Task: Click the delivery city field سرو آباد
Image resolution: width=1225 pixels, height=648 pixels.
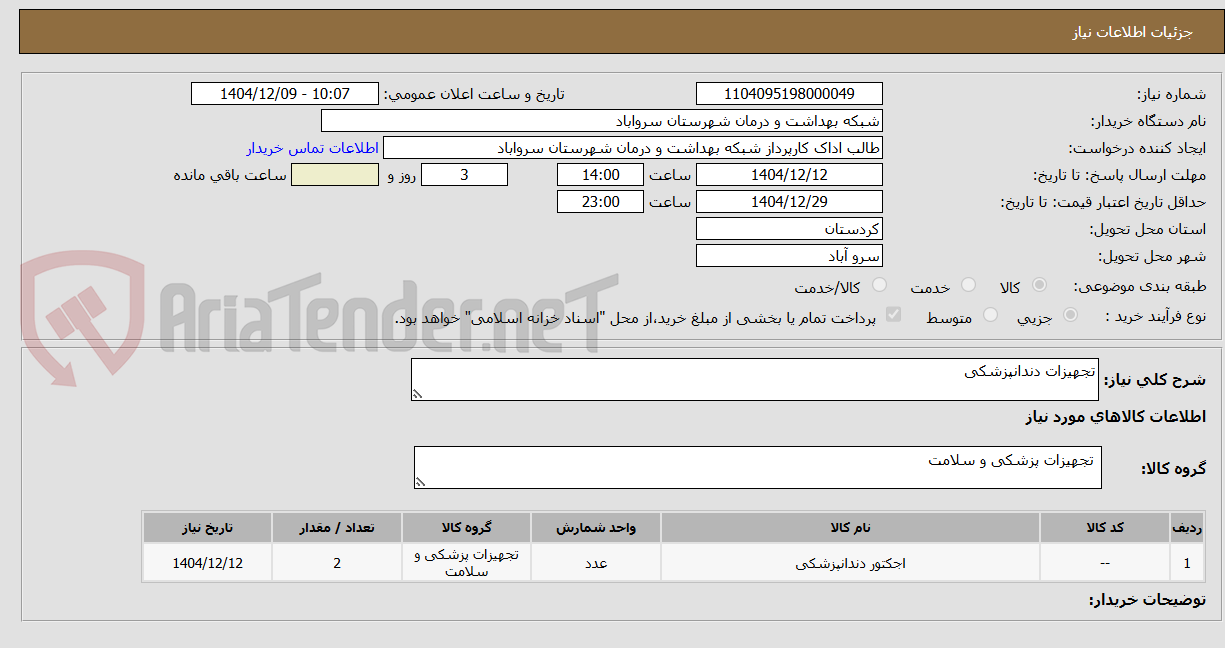Action: pos(789,256)
